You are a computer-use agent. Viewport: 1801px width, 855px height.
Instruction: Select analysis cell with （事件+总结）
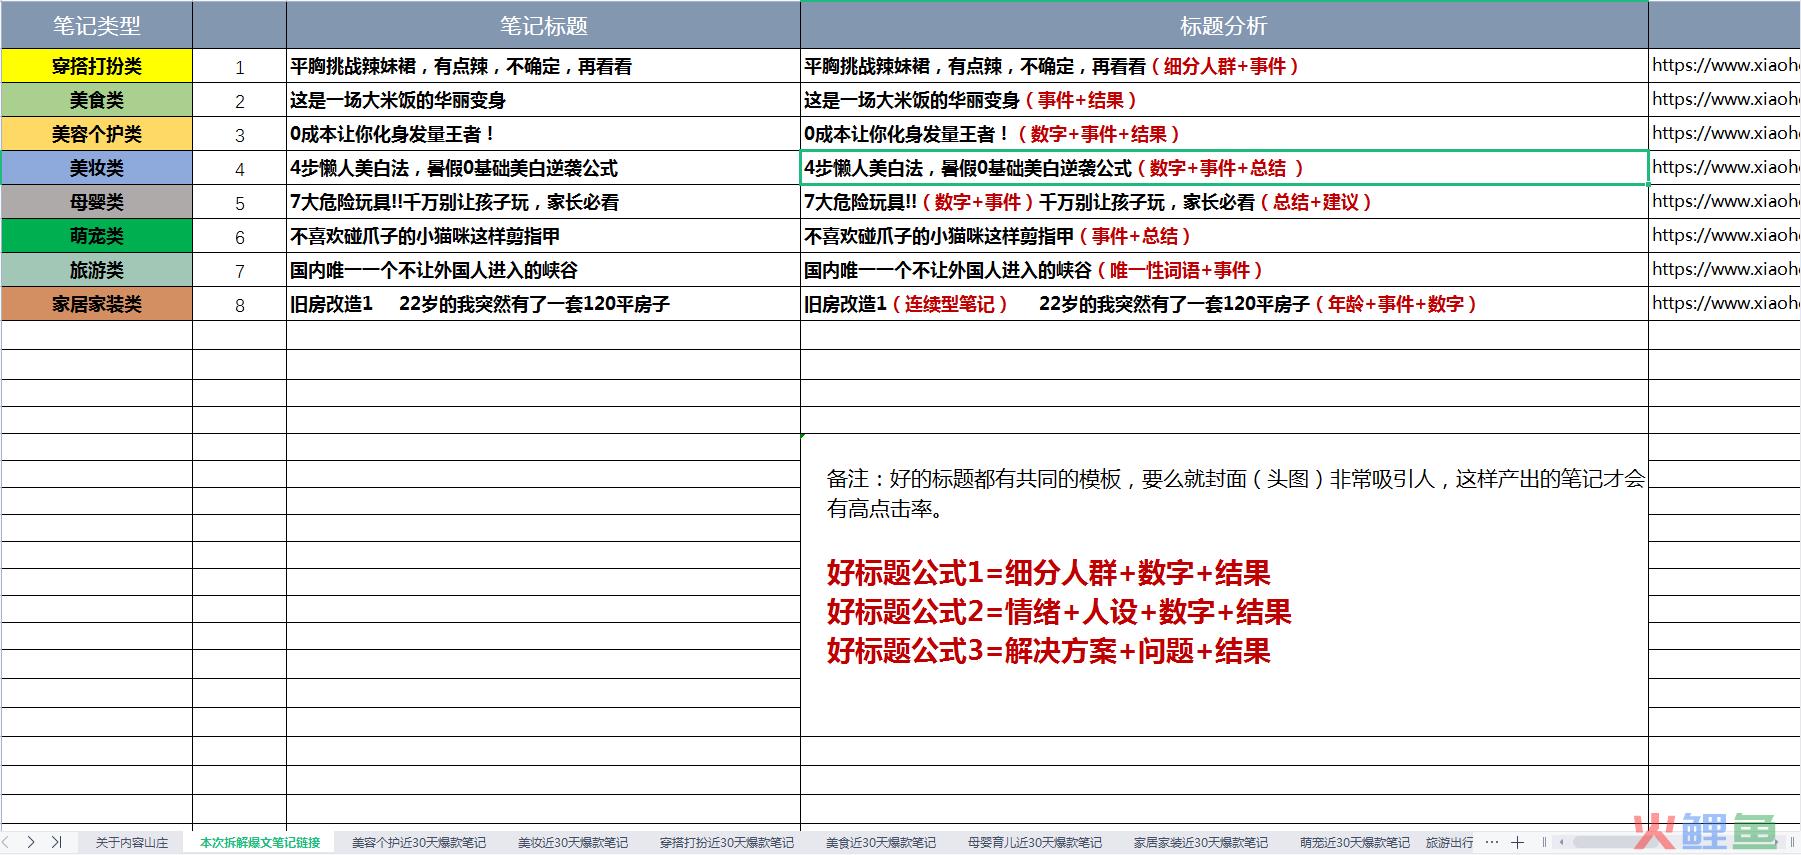(x=1224, y=236)
